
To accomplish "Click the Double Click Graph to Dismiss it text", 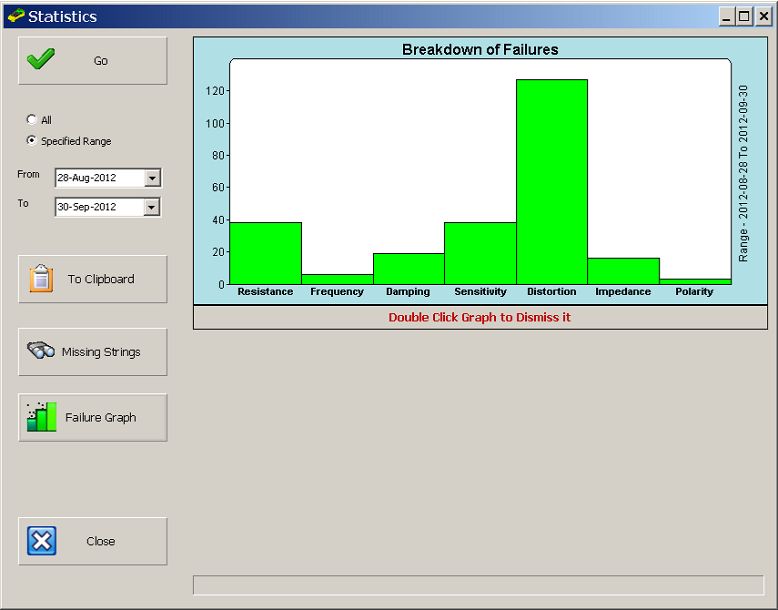I will coord(480,317).
